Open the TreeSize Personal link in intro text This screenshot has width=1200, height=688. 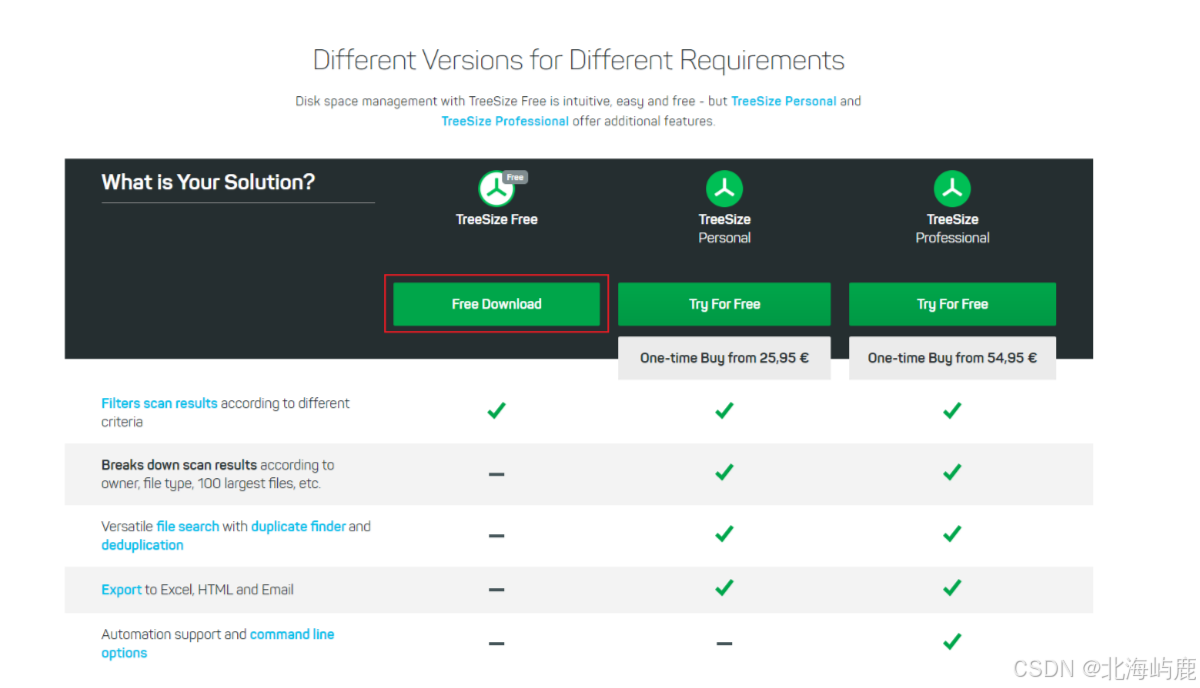(784, 101)
